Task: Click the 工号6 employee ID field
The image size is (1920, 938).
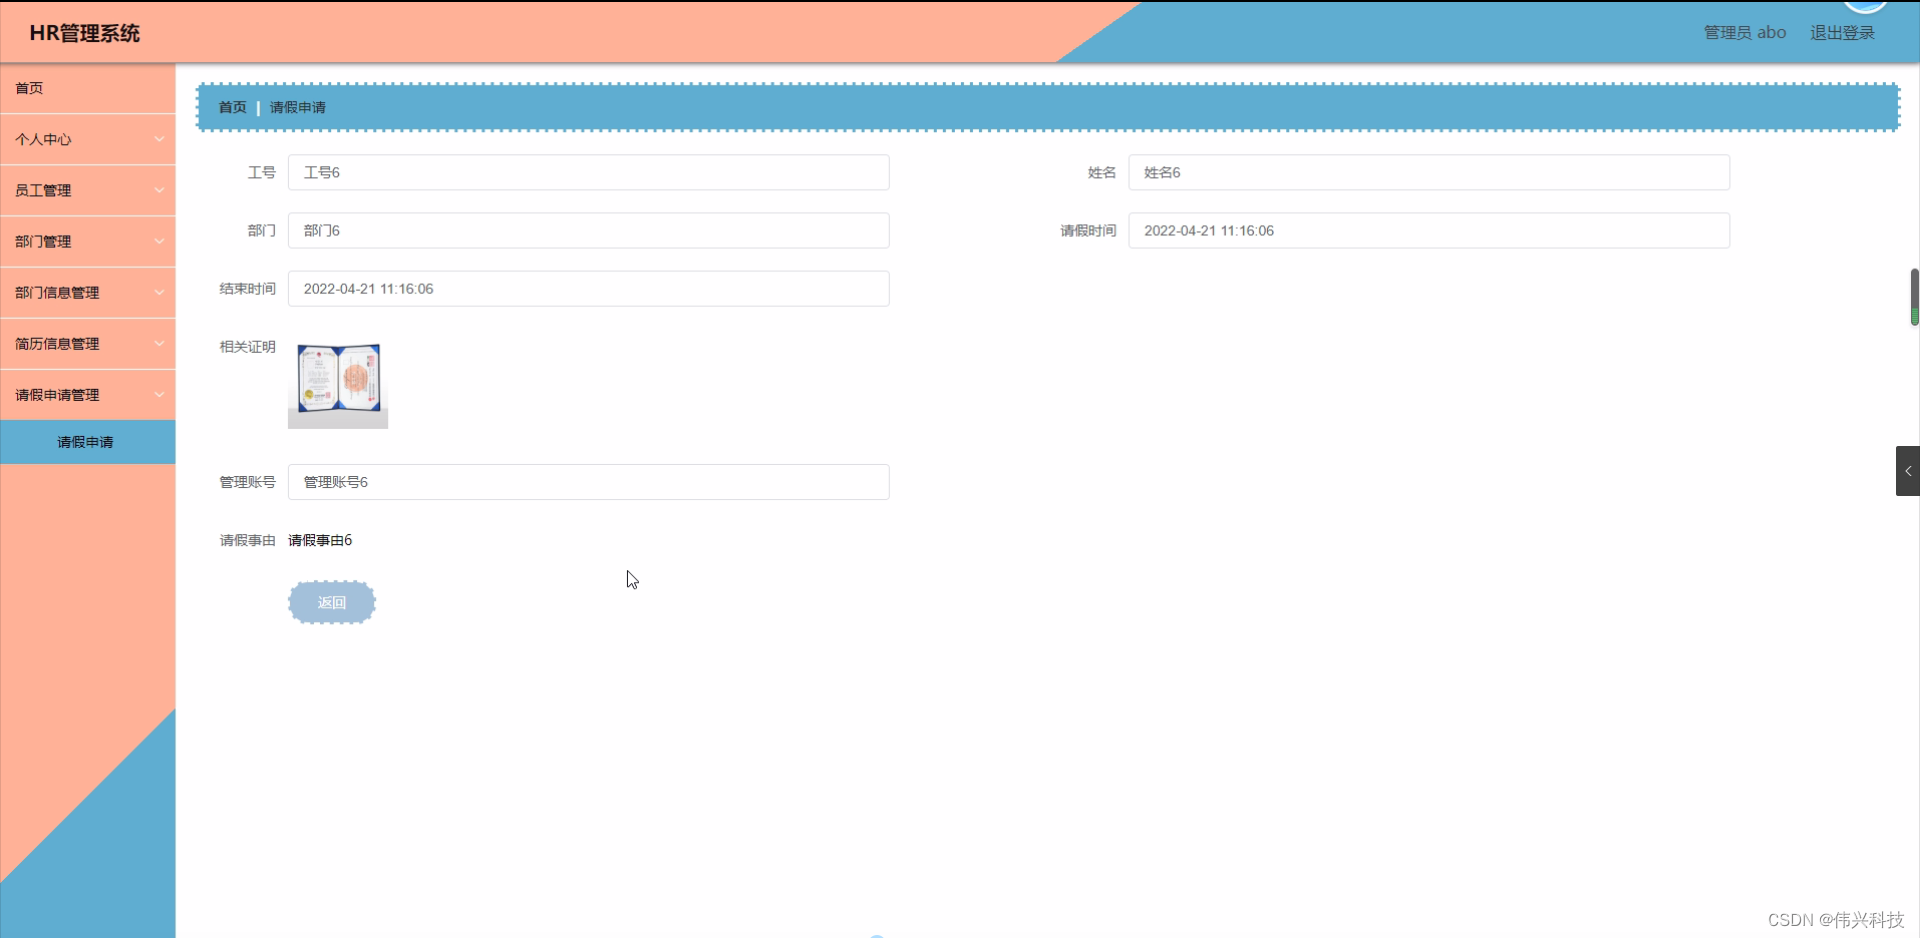Action: coord(588,172)
